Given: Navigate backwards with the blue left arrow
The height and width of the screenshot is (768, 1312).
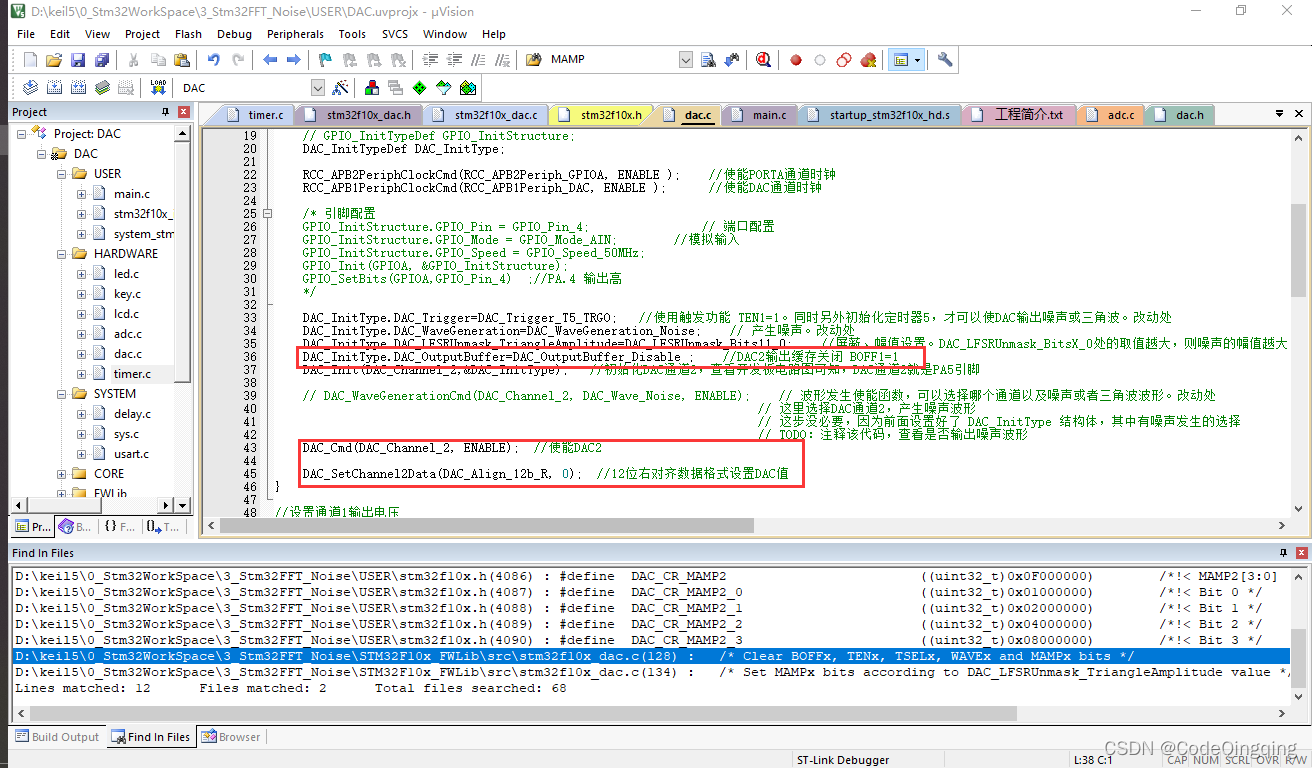Looking at the screenshot, I should [x=270, y=60].
